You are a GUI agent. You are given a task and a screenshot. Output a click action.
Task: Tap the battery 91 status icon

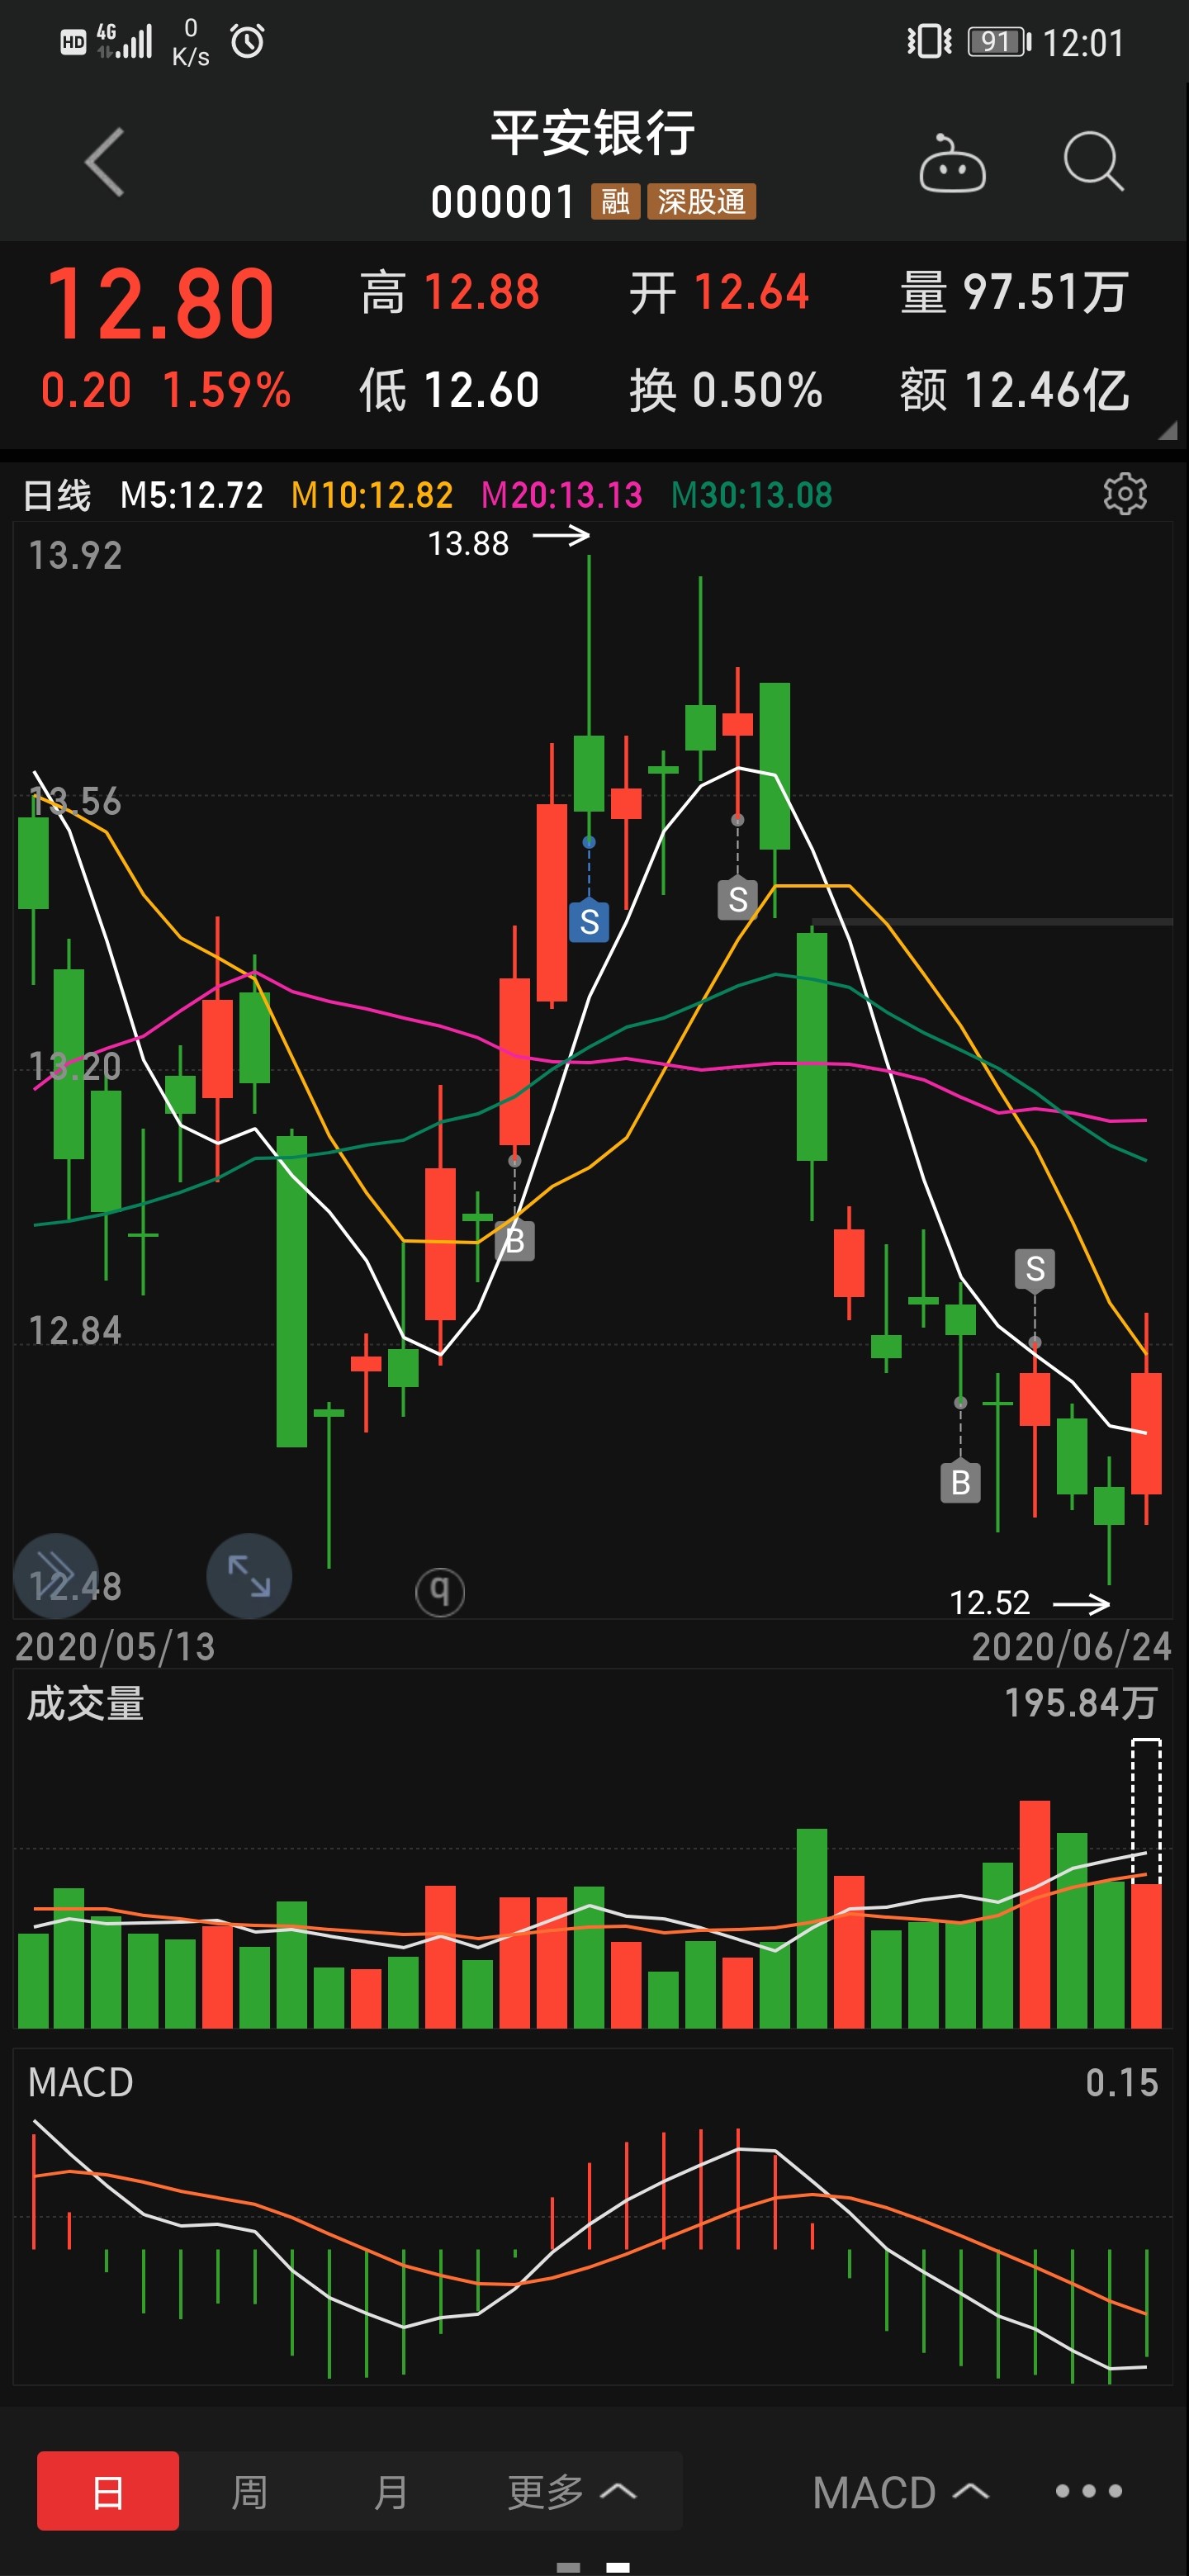pyautogui.click(x=998, y=42)
